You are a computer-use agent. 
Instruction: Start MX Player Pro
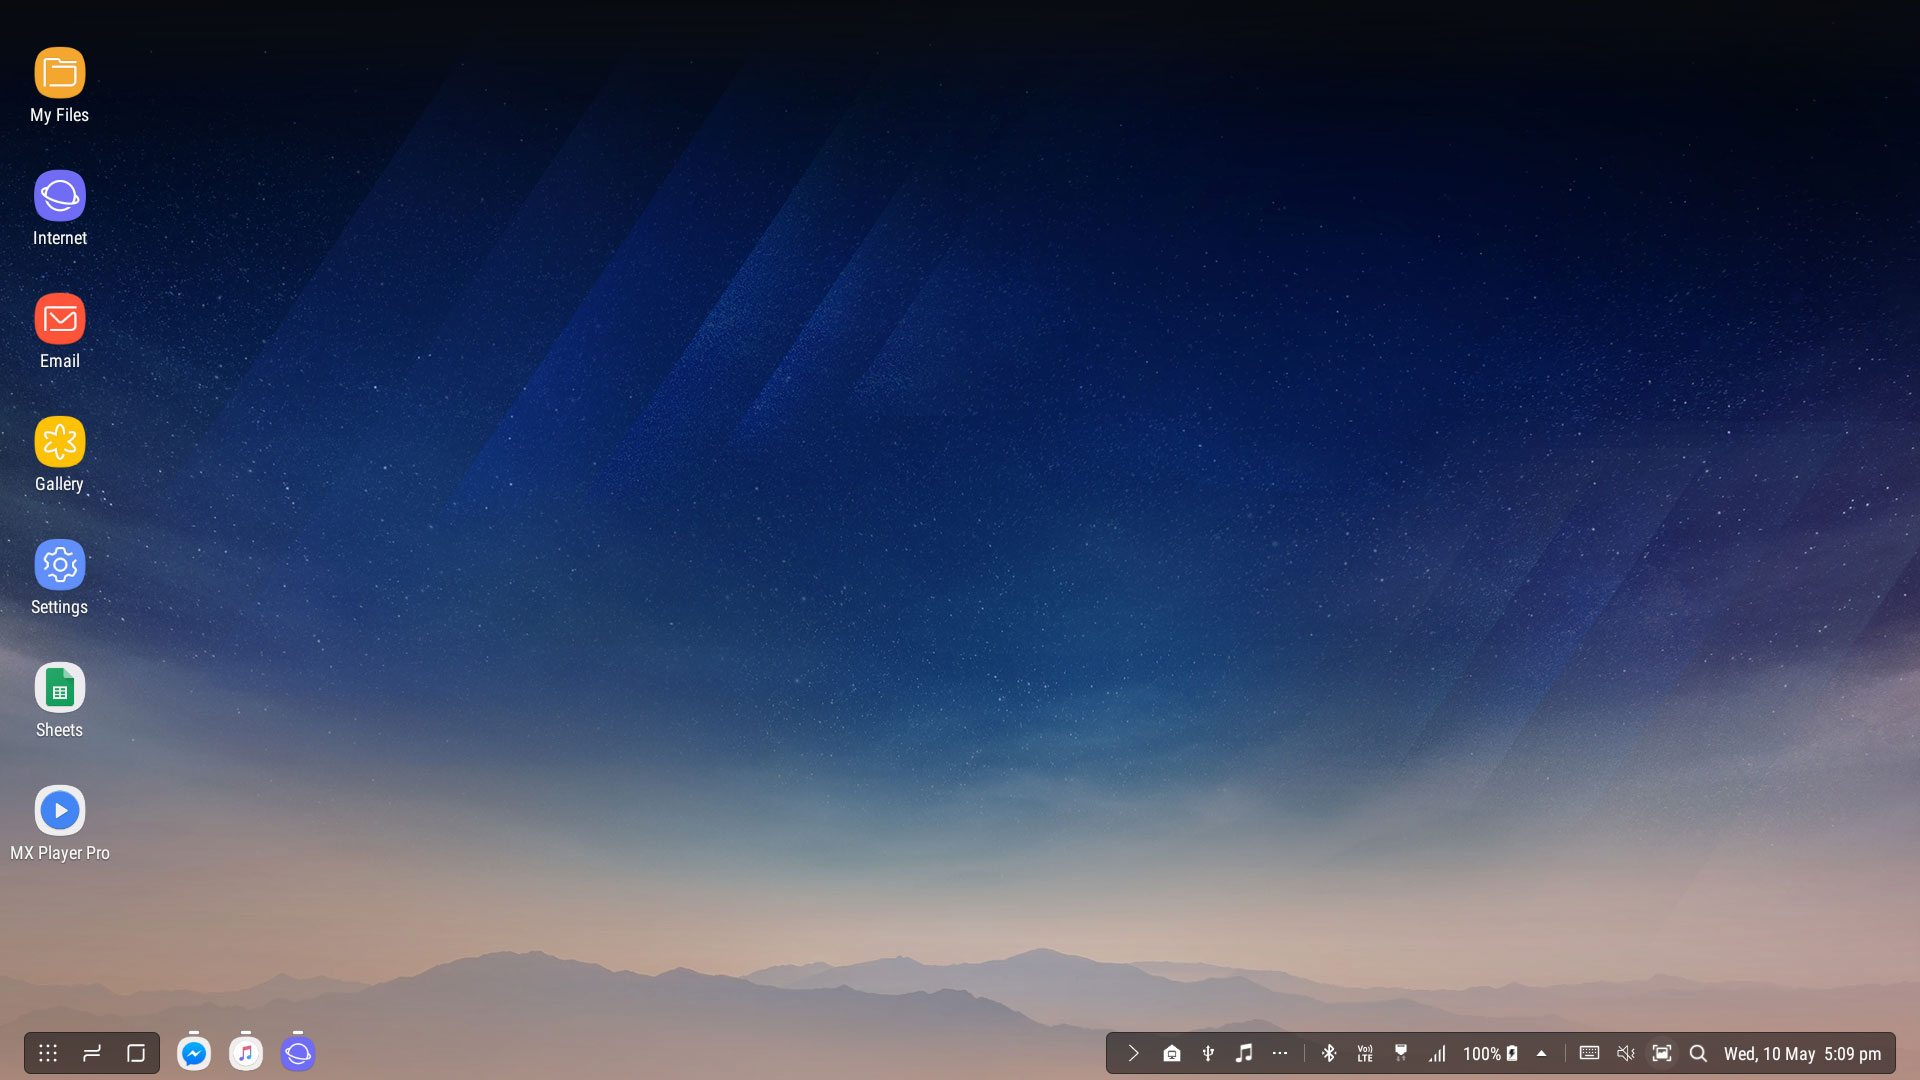point(60,811)
